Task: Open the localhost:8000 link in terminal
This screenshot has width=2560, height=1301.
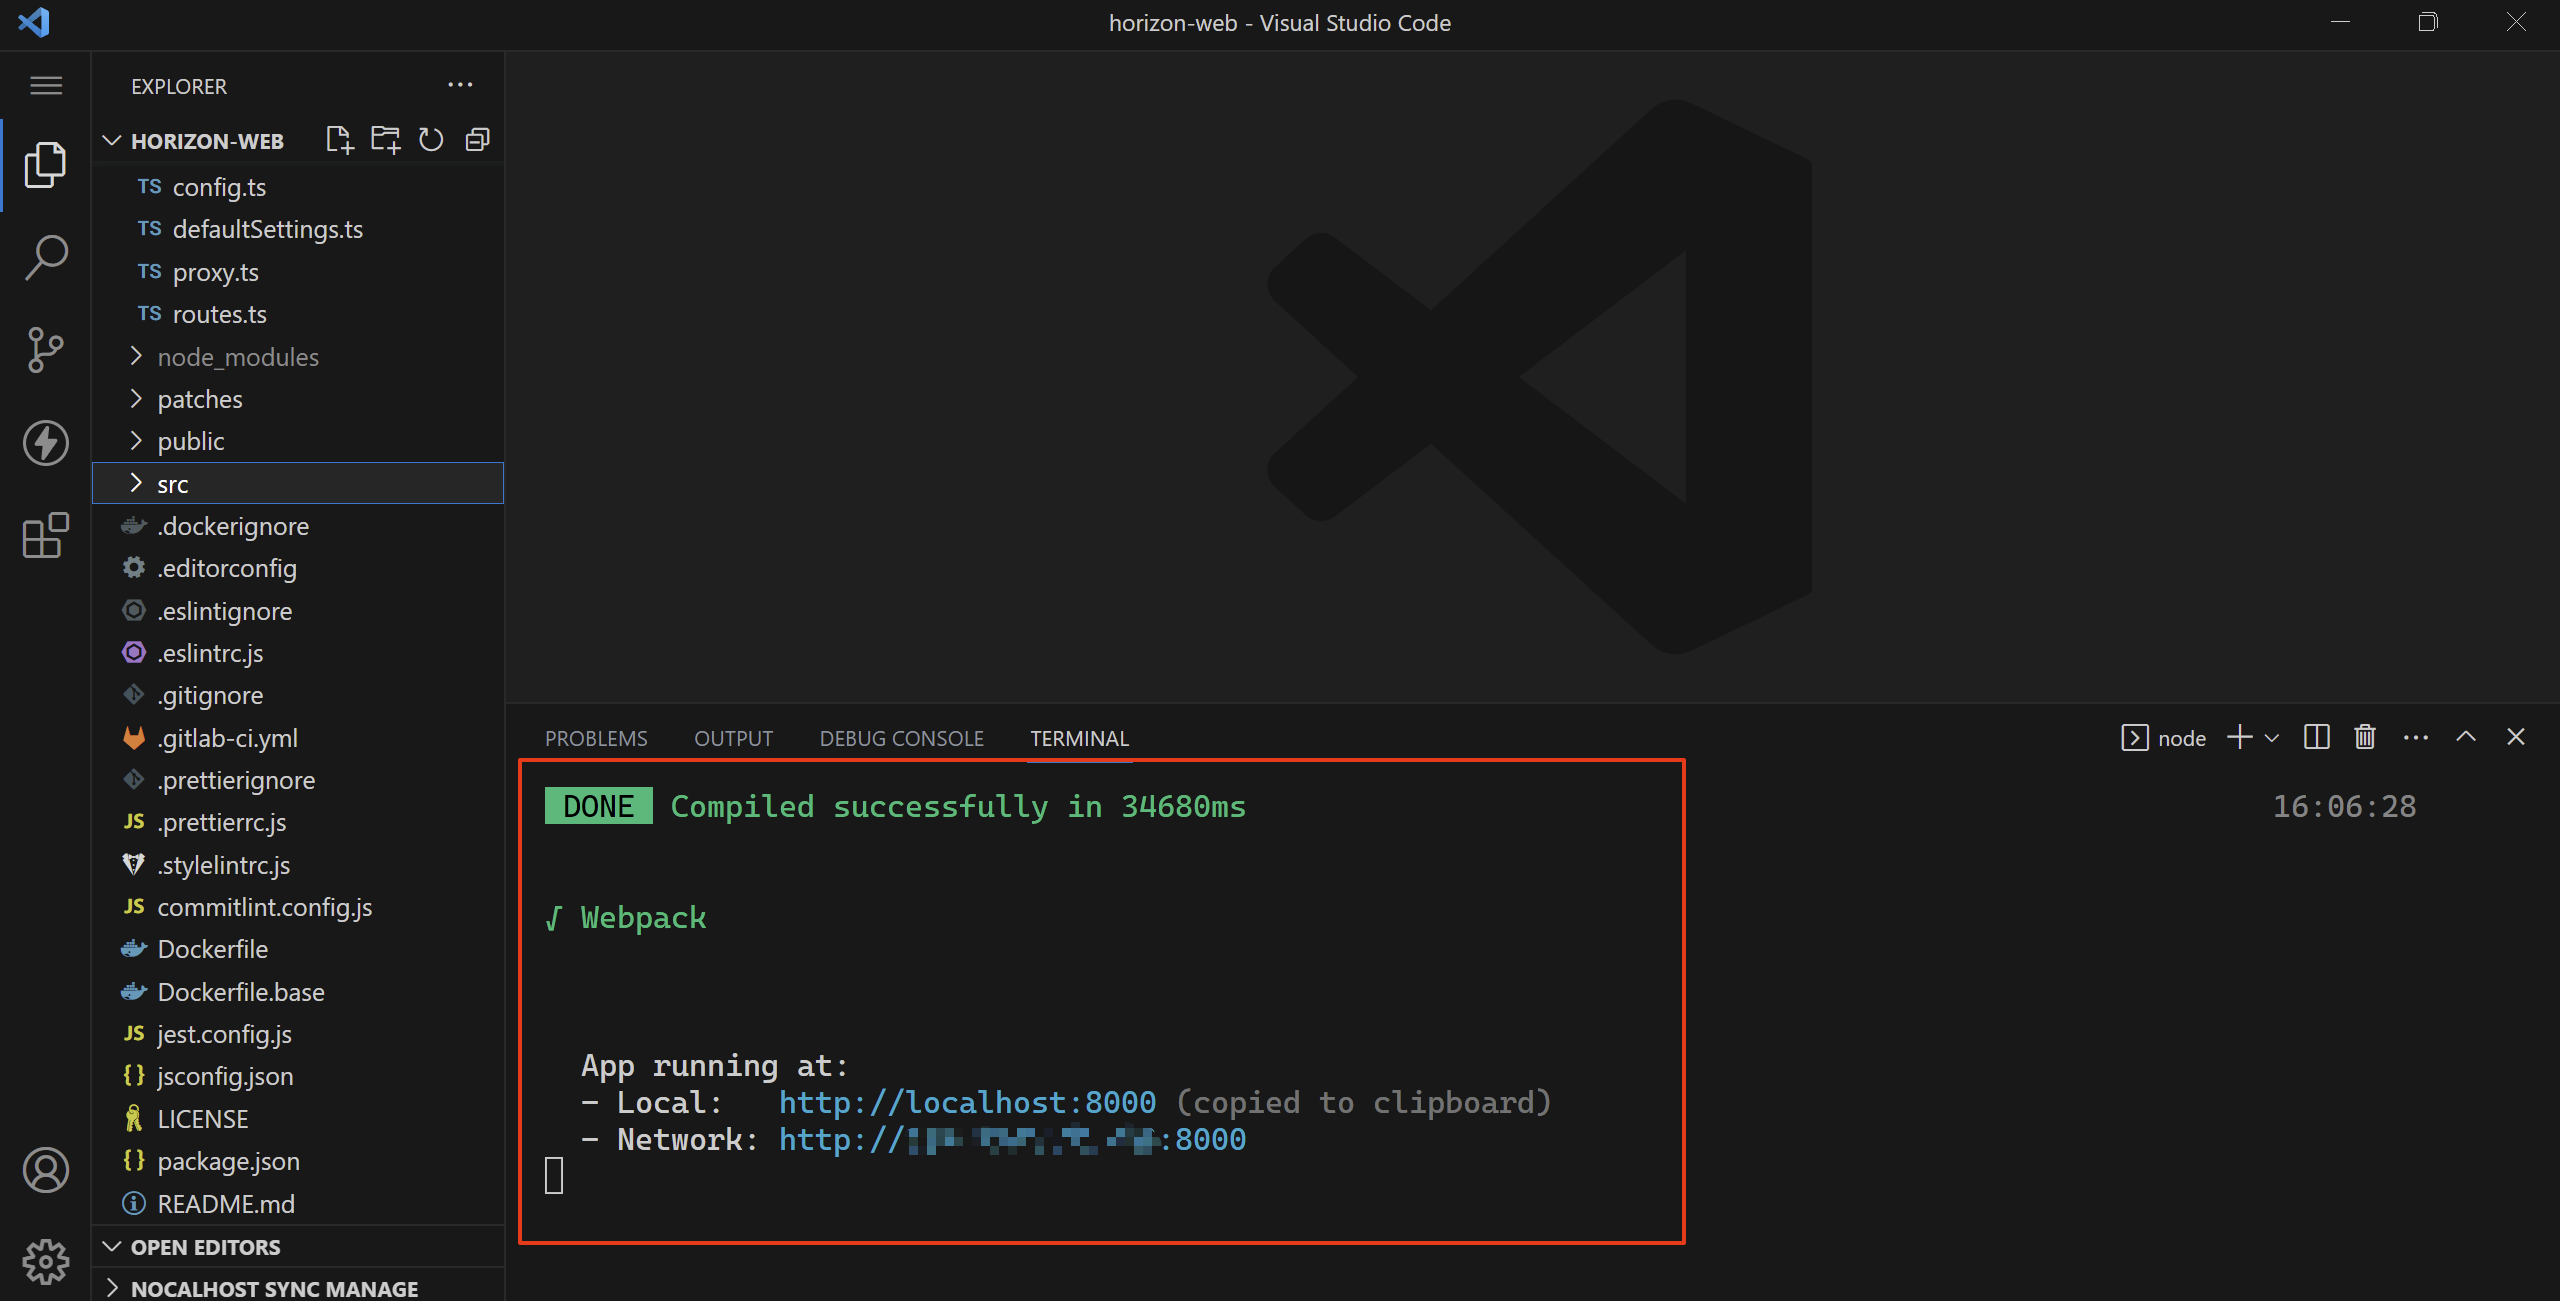Action: pos(967,1102)
